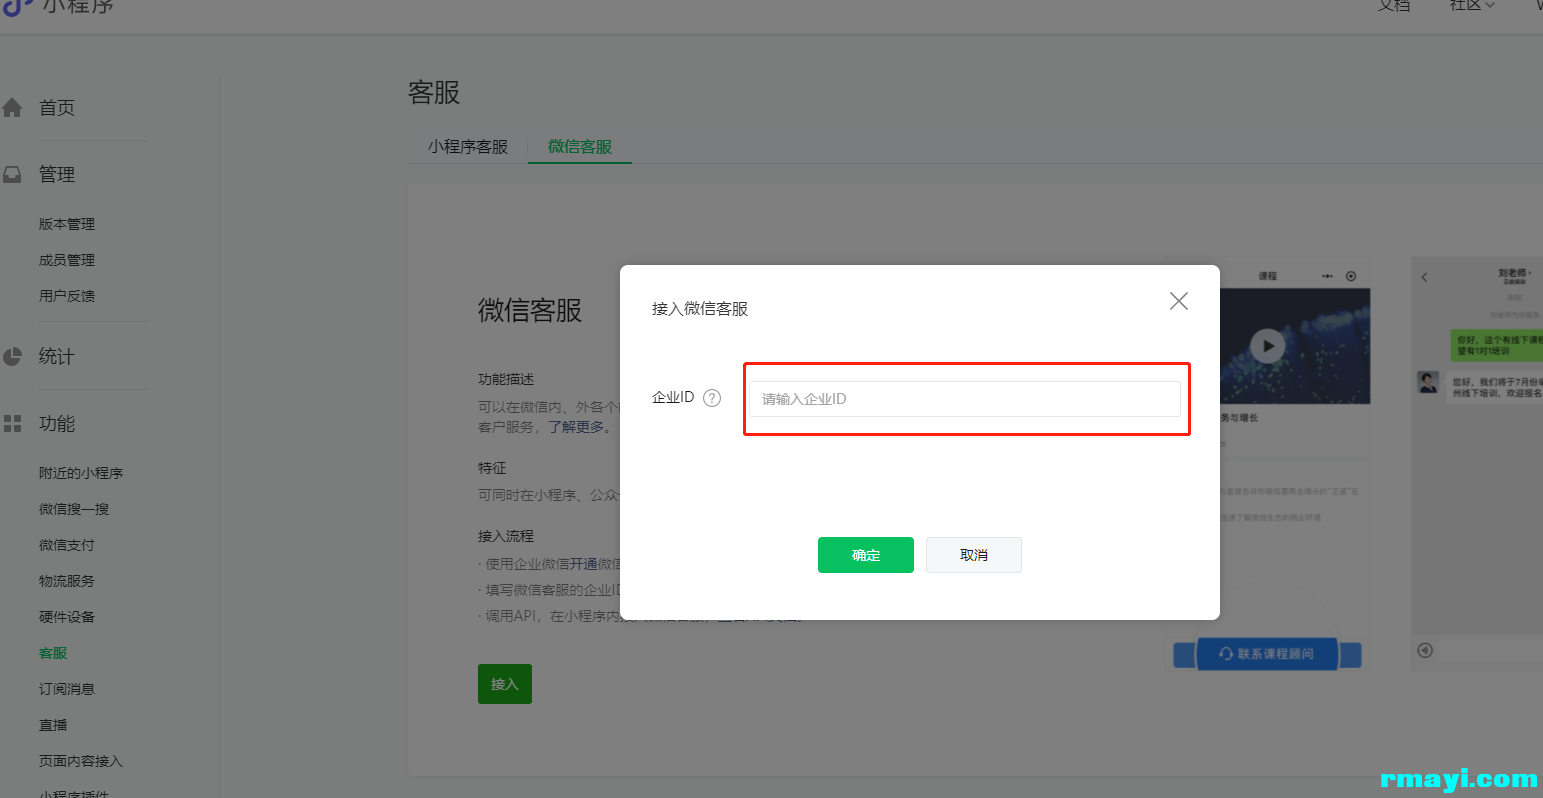The height and width of the screenshot is (798, 1543).
Task: Switch to the 小程序客服 tab
Action: 468,147
